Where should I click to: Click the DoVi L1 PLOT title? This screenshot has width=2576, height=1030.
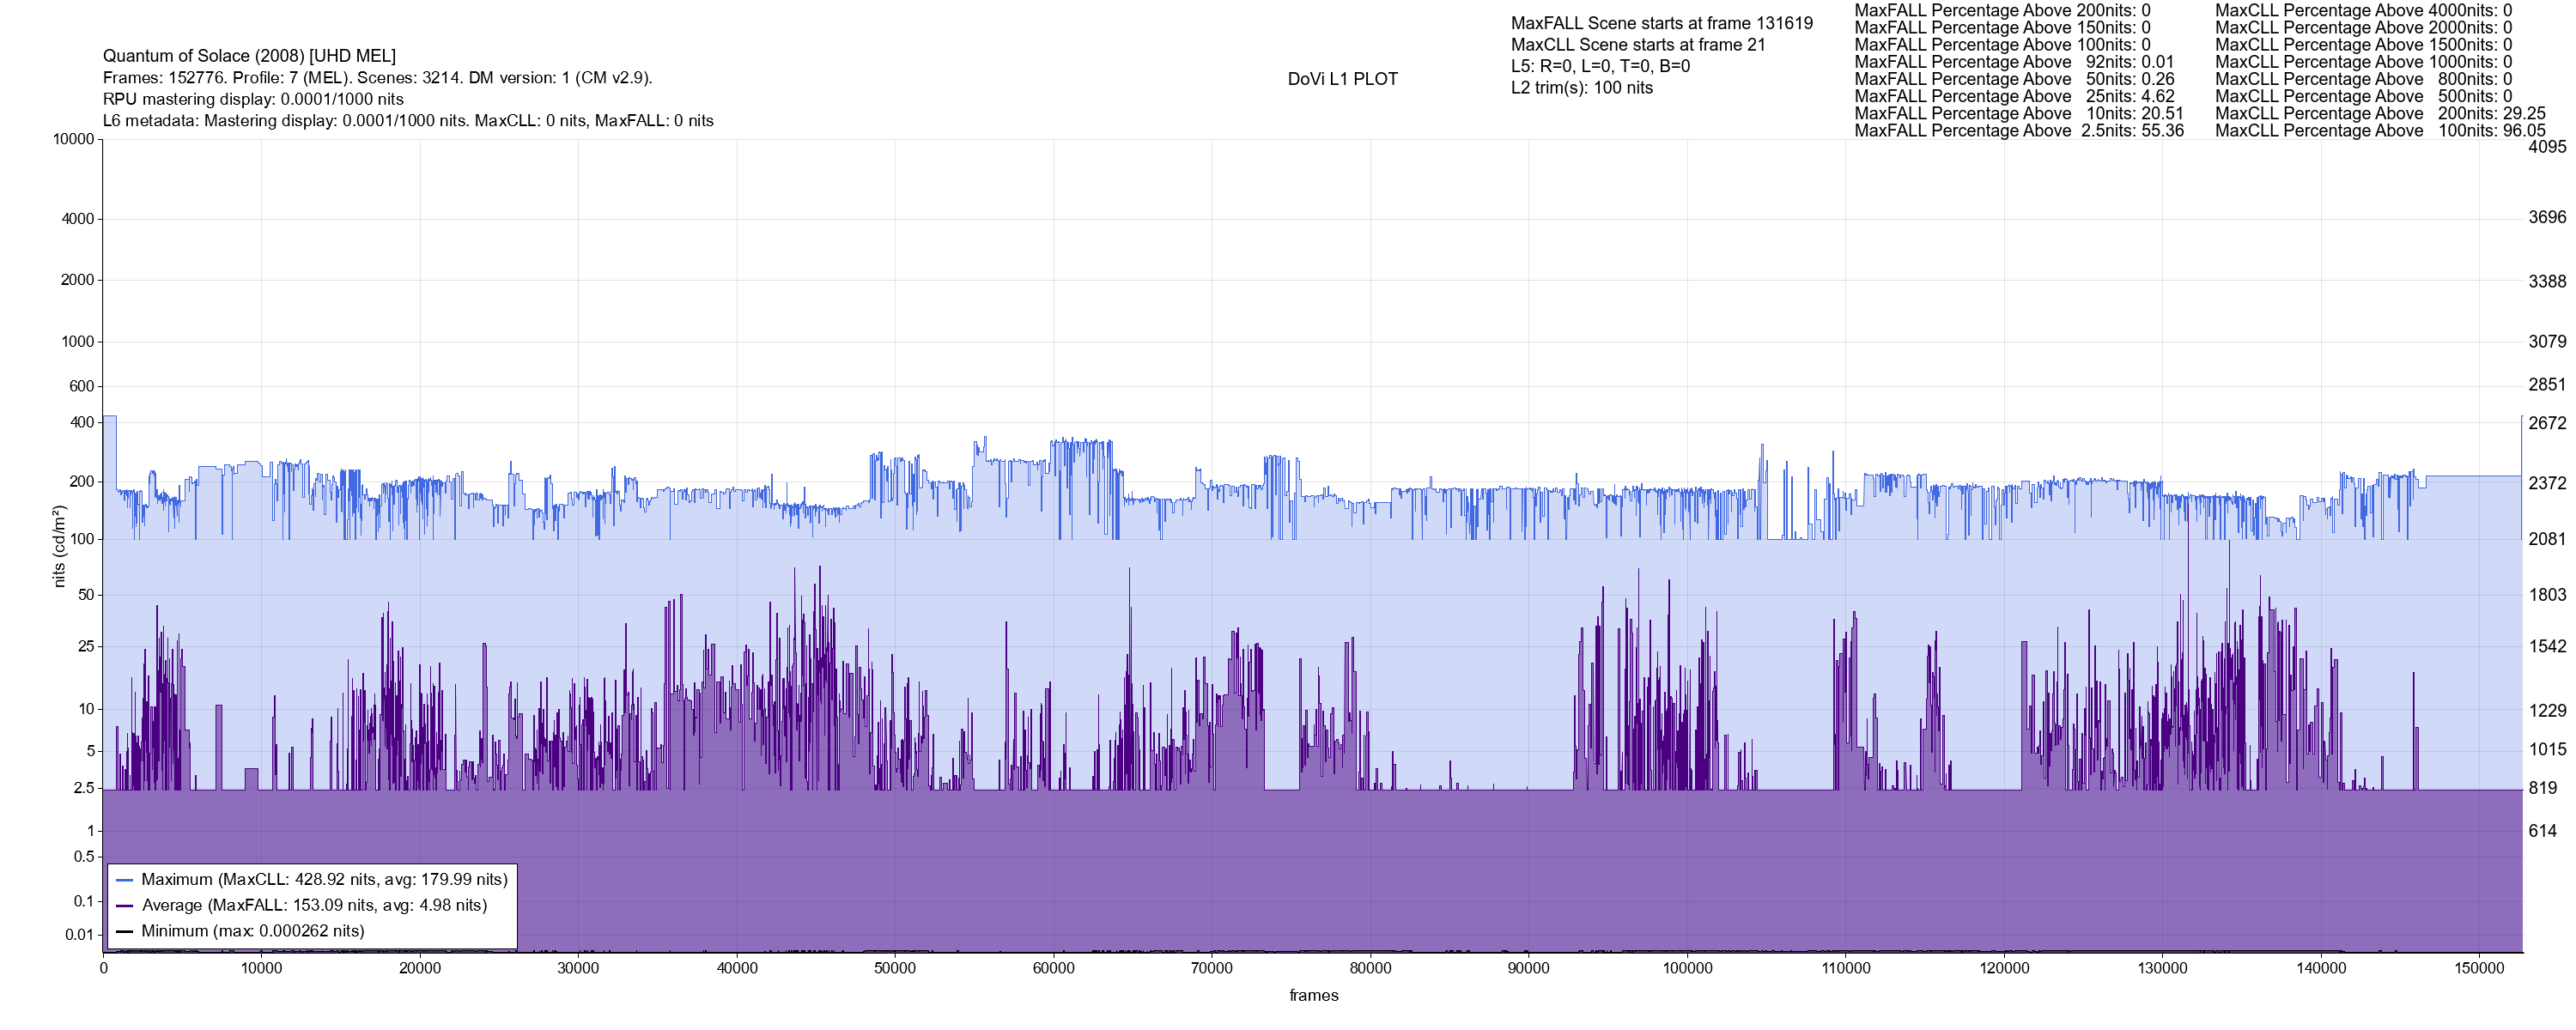[x=1342, y=79]
